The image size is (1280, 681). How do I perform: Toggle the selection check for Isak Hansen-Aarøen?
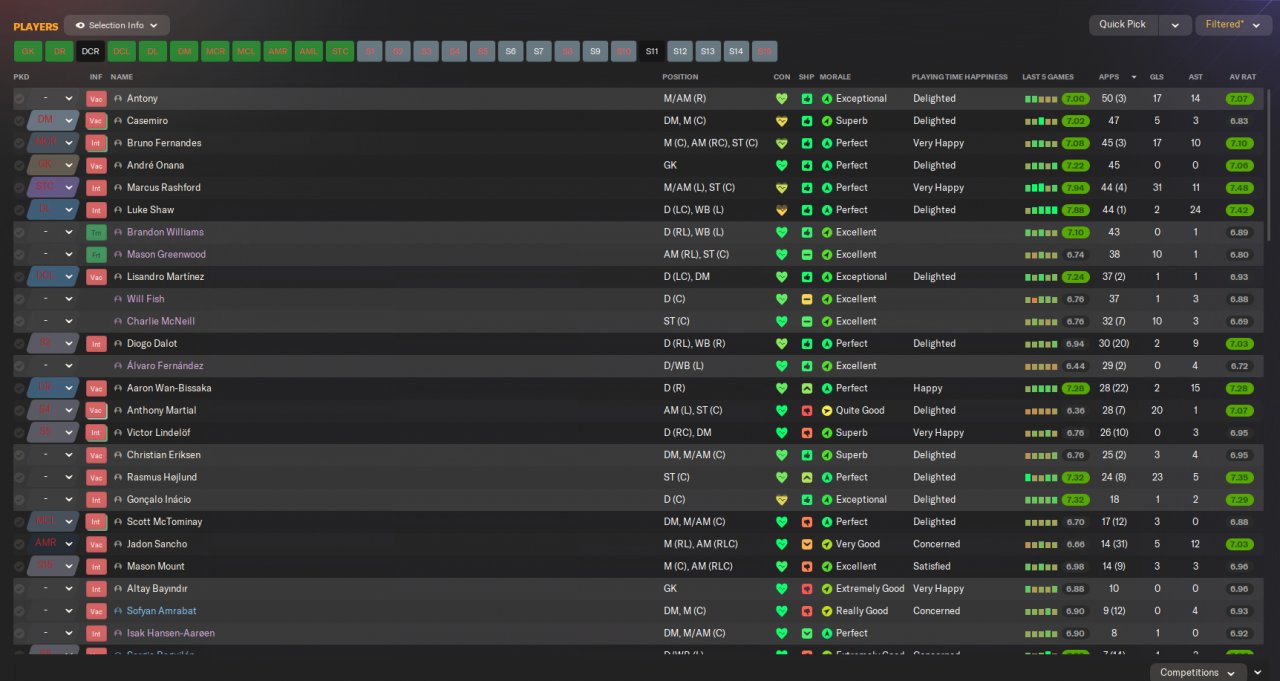[19, 633]
